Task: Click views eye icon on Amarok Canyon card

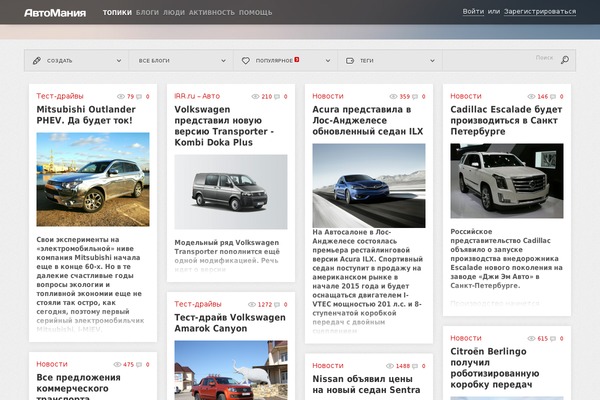Action: [x=252, y=305]
